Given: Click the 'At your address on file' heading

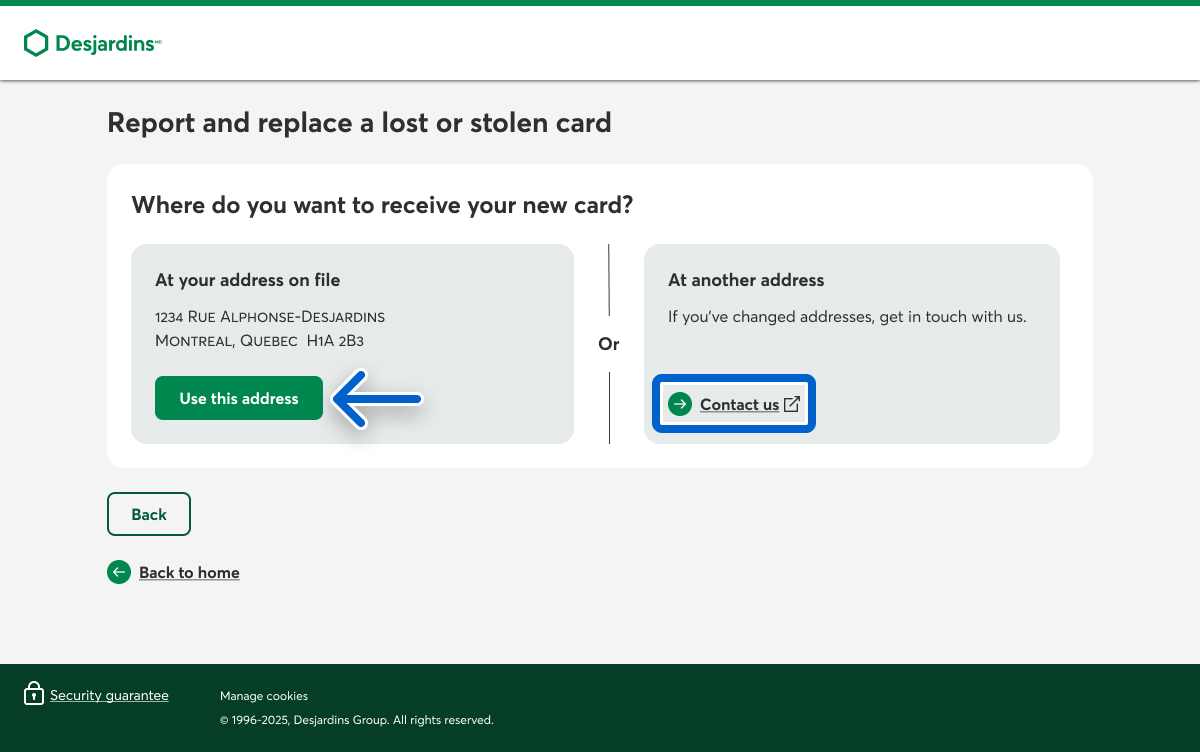Looking at the screenshot, I should 247,280.
